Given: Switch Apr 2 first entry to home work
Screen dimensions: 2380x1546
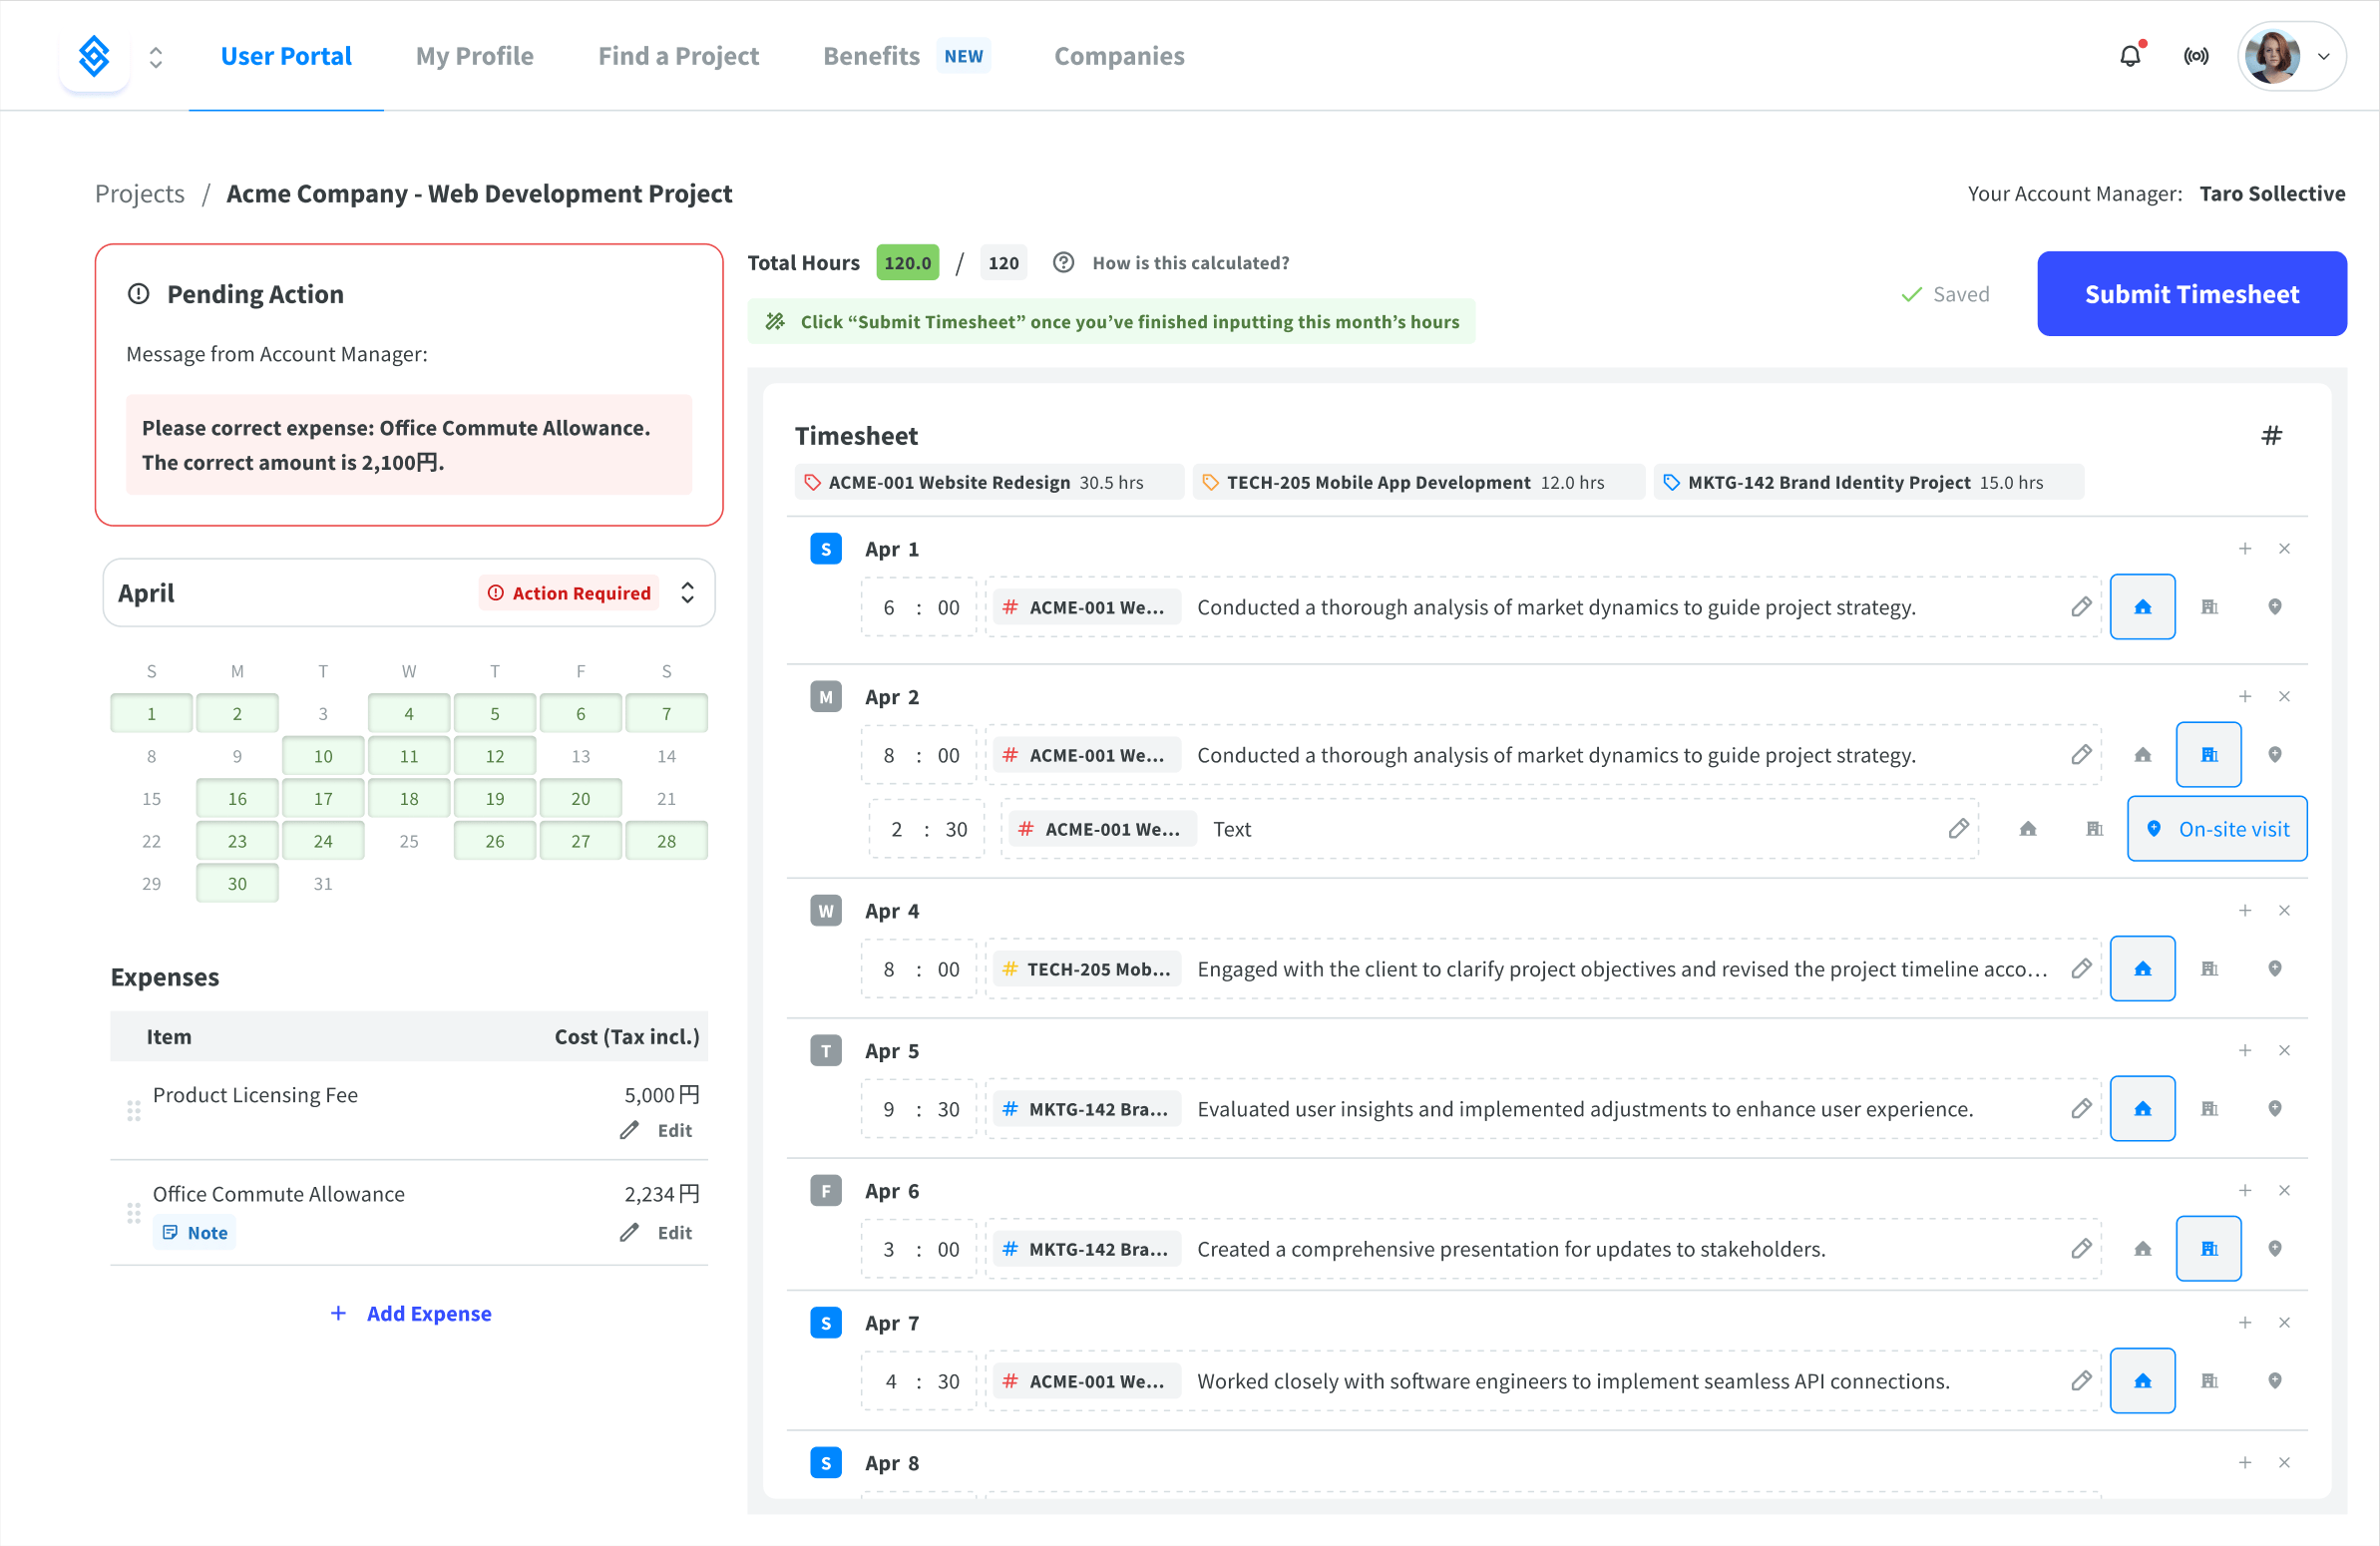Looking at the screenshot, I should pos(2143,754).
